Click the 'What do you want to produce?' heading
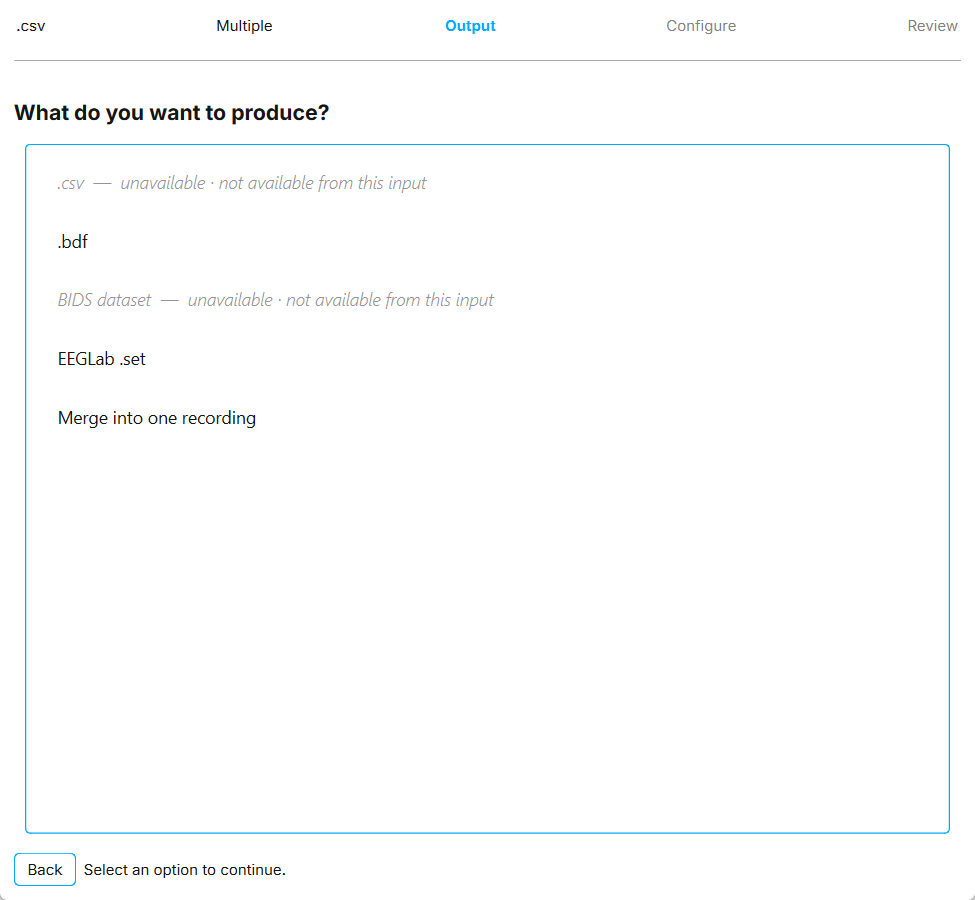The width and height of the screenshot is (975, 900). tap(172, 113)
